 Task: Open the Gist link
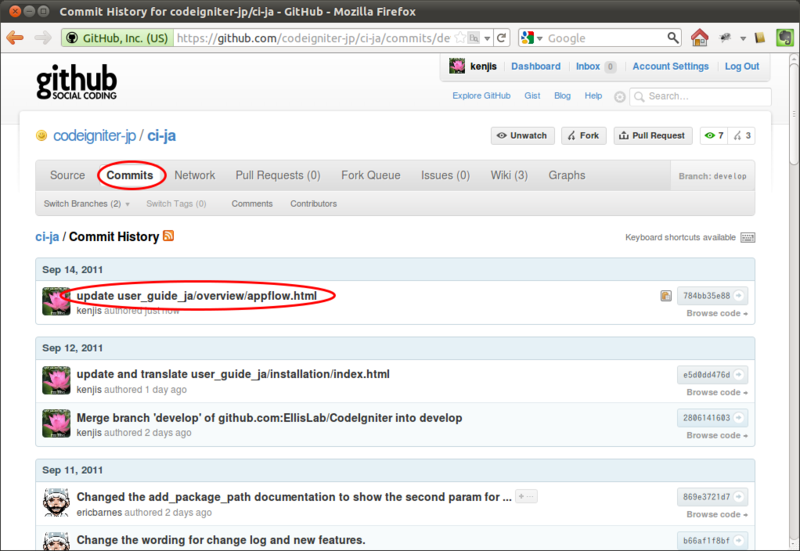pyautogui.click(x=532, y=96)
